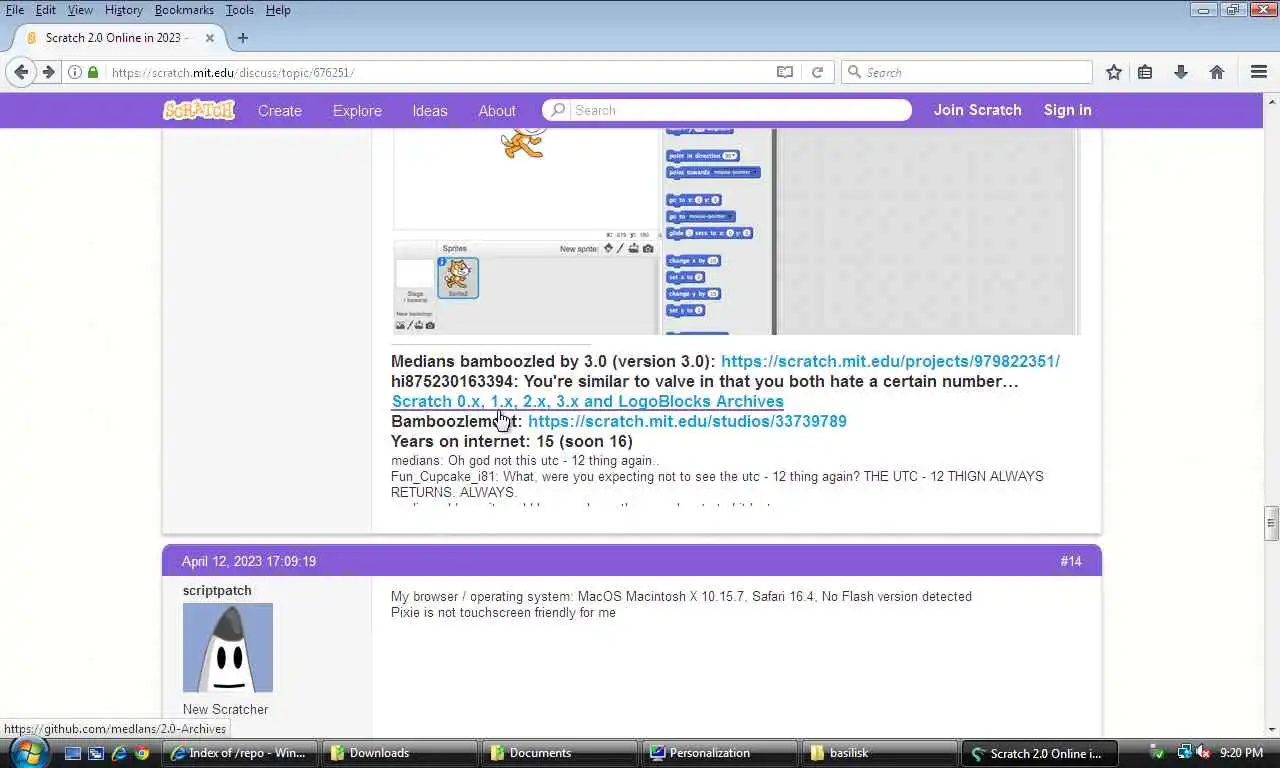Open the History menu
The width and height of the screenshot is (1280, 768).
(124, 10)
